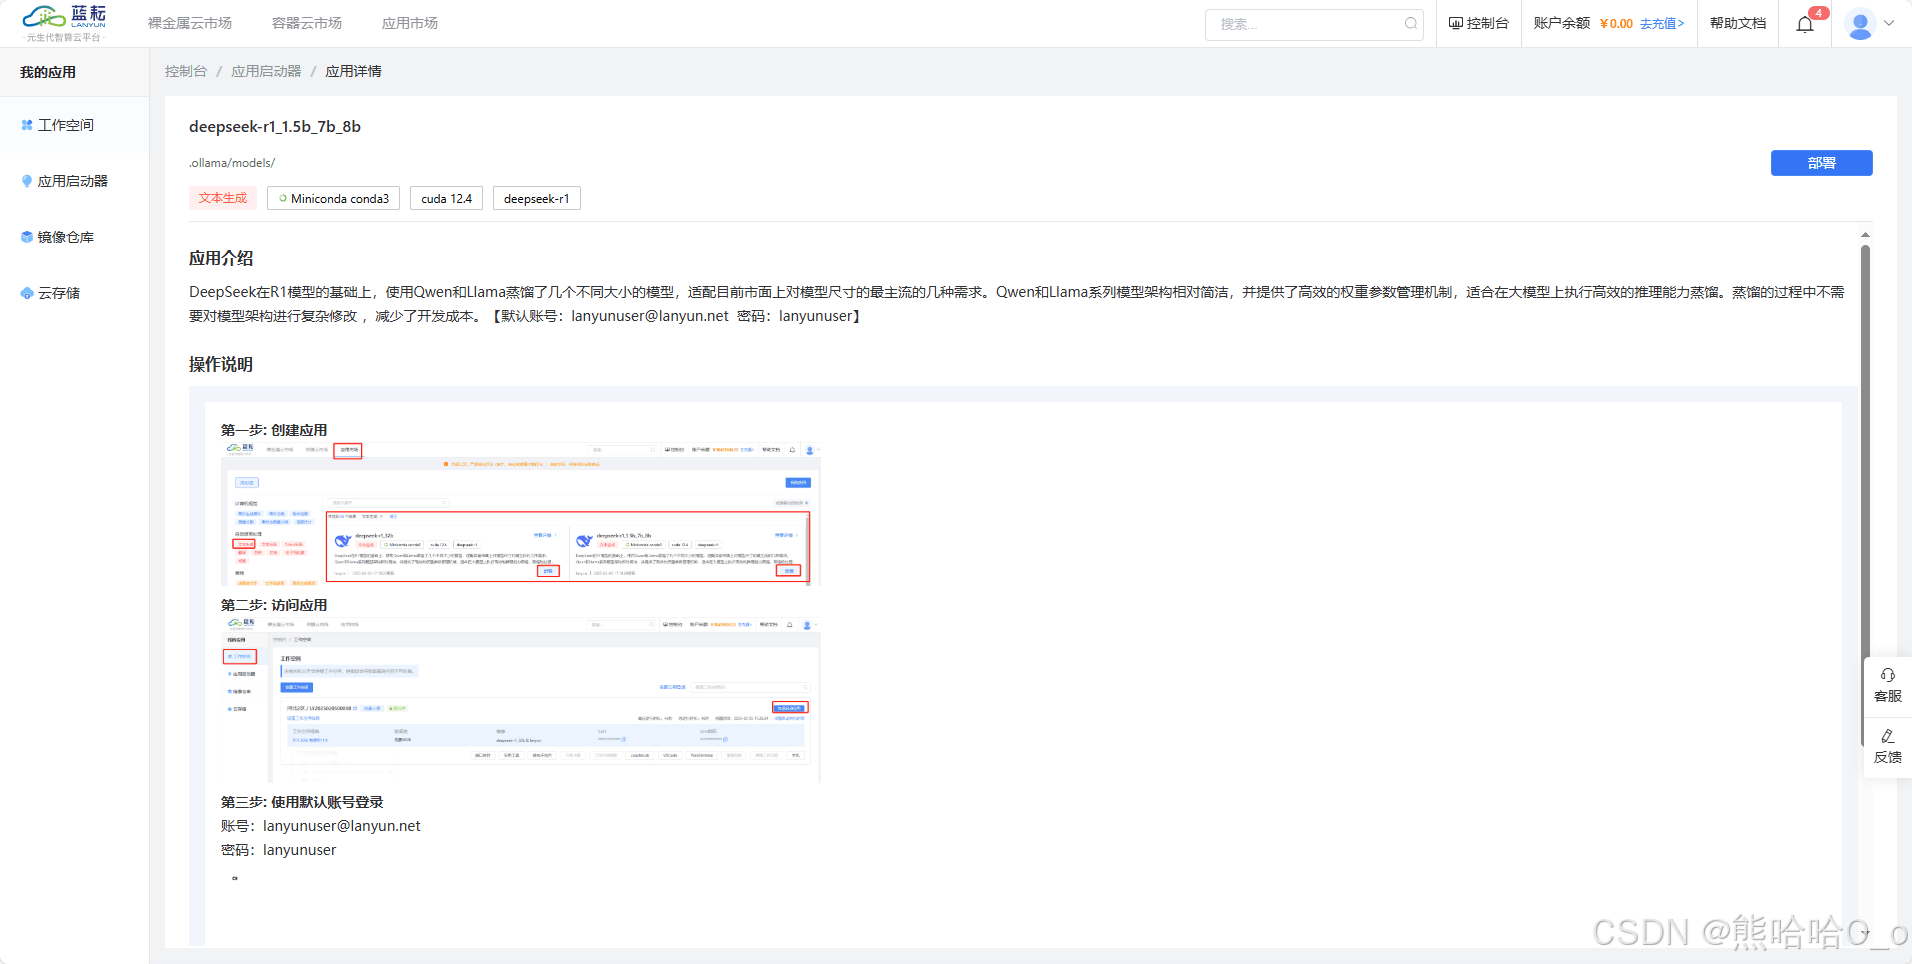Expand the user account dropdown arrow
Image resolution: width=1912 pixels, height=964 pixels.
1889,23
